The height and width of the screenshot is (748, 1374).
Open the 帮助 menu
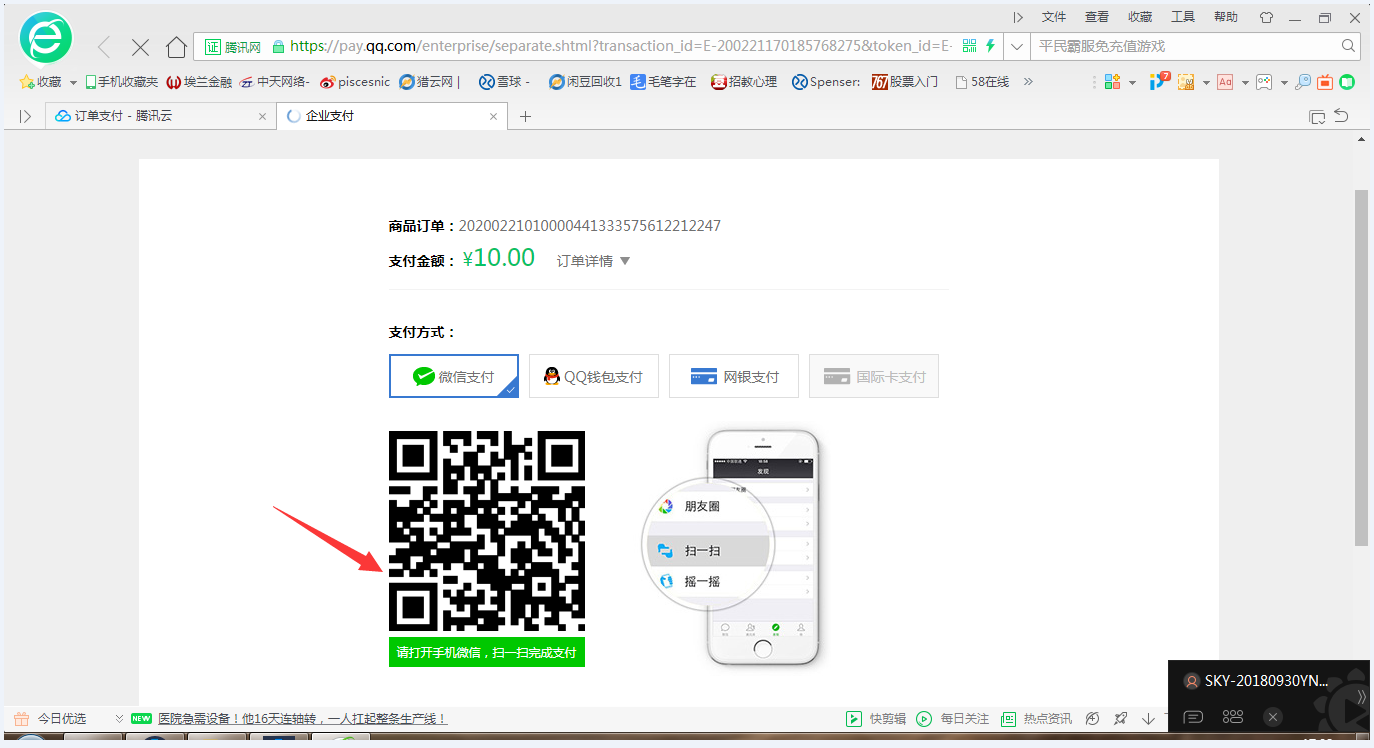click(1226, 17)
